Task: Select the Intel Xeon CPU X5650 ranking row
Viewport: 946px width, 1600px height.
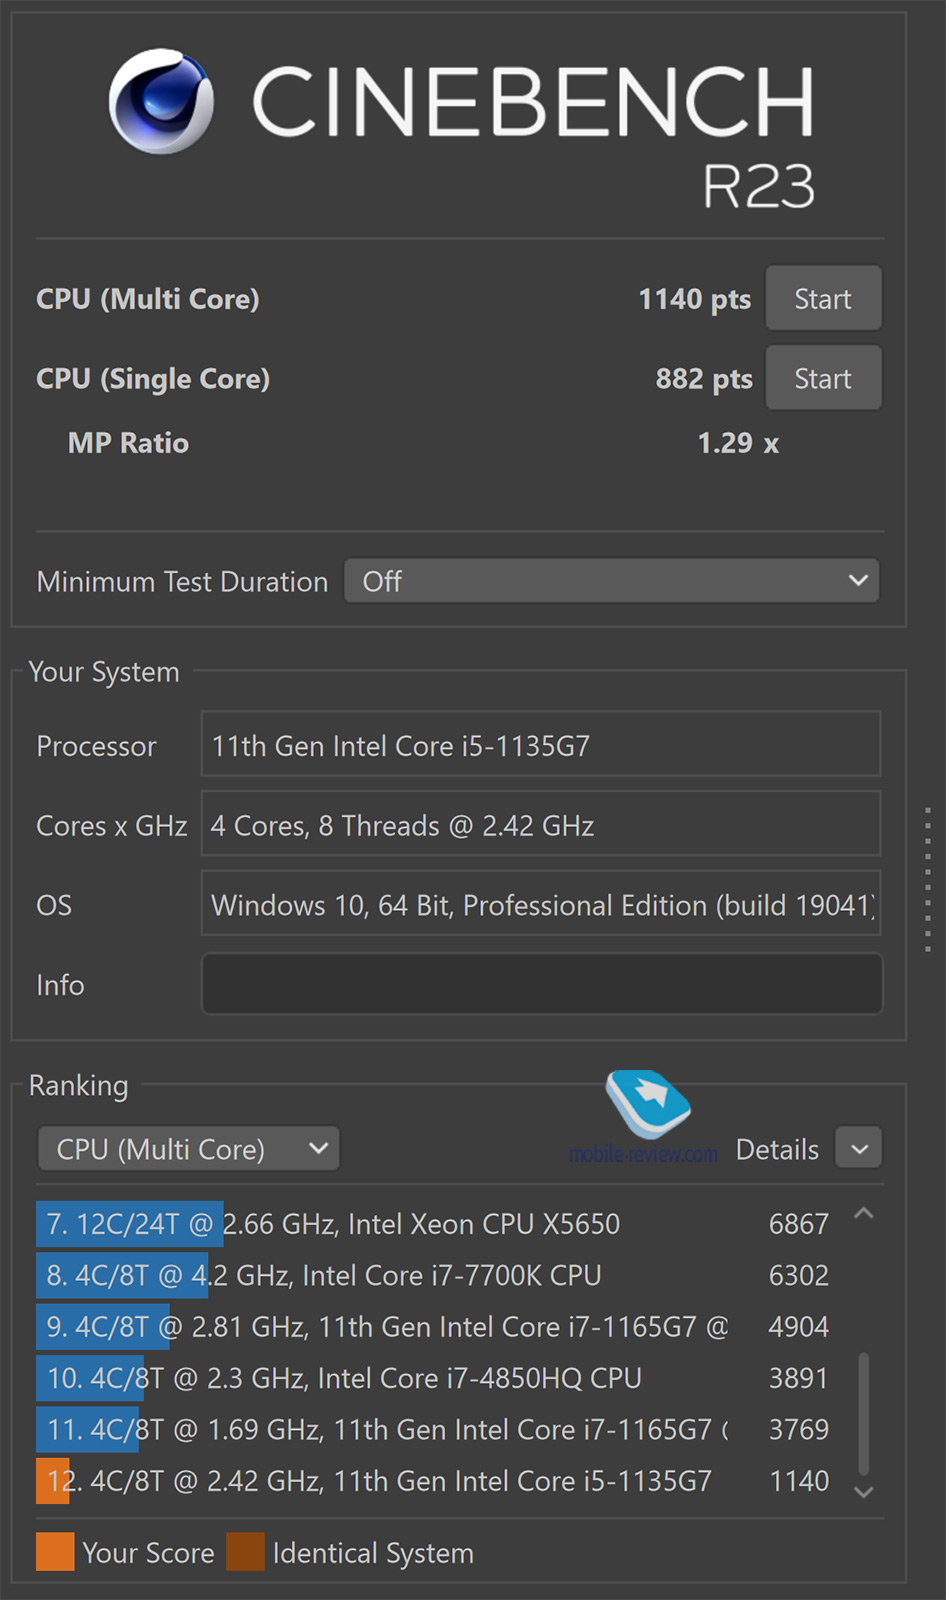Action: tap(435, 1224)
